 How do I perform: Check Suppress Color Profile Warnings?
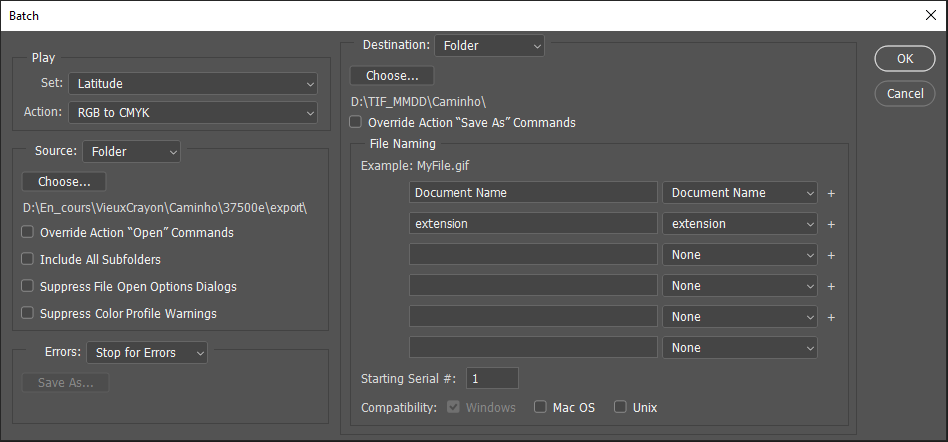(x=28, y=314)
